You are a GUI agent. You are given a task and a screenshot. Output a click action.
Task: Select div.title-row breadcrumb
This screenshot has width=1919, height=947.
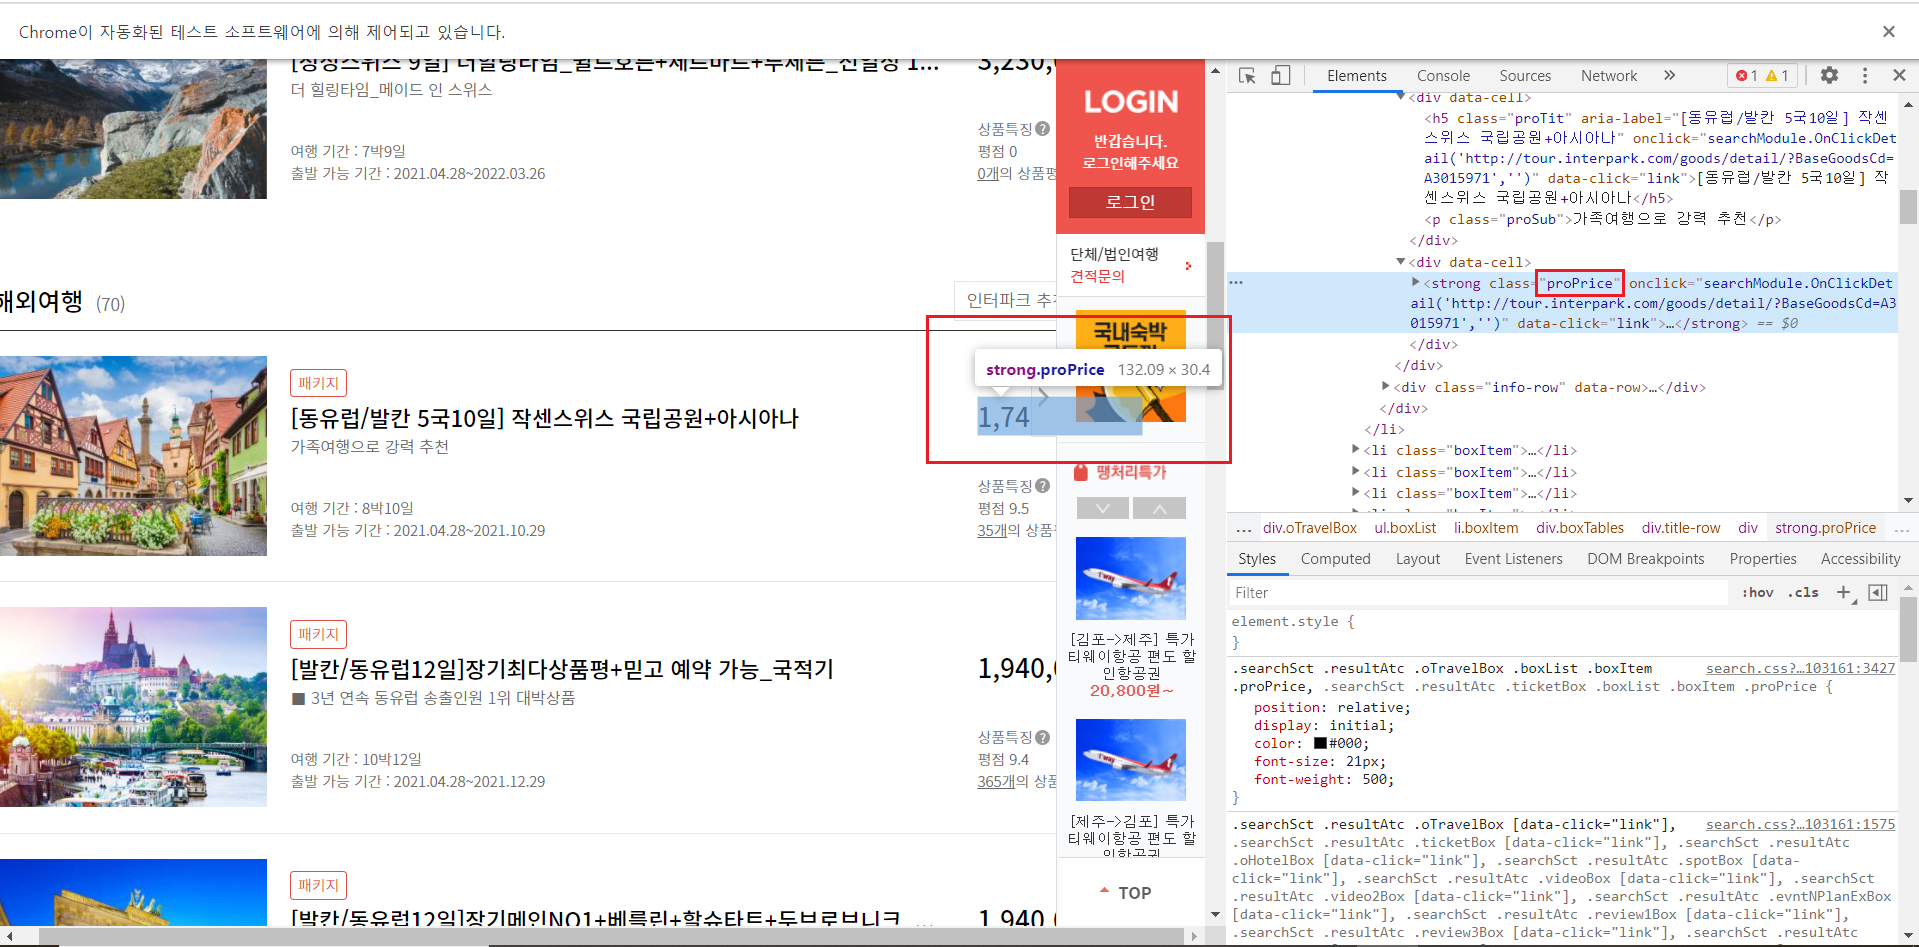pyautogui.click(x=1681, y=528)
